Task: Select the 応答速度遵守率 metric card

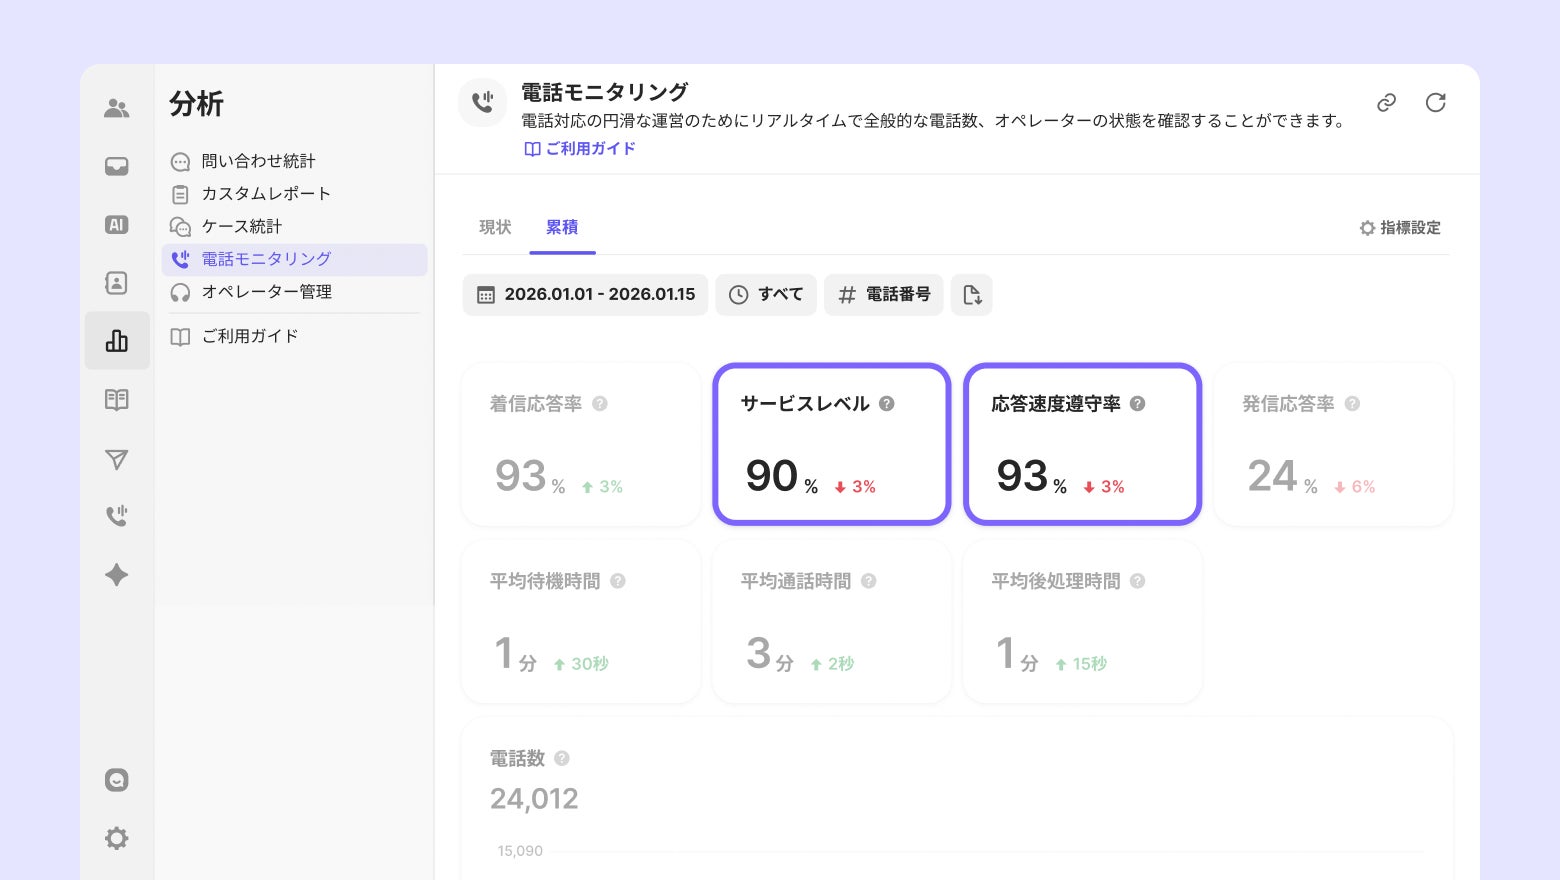Action: pos(1082,444)
